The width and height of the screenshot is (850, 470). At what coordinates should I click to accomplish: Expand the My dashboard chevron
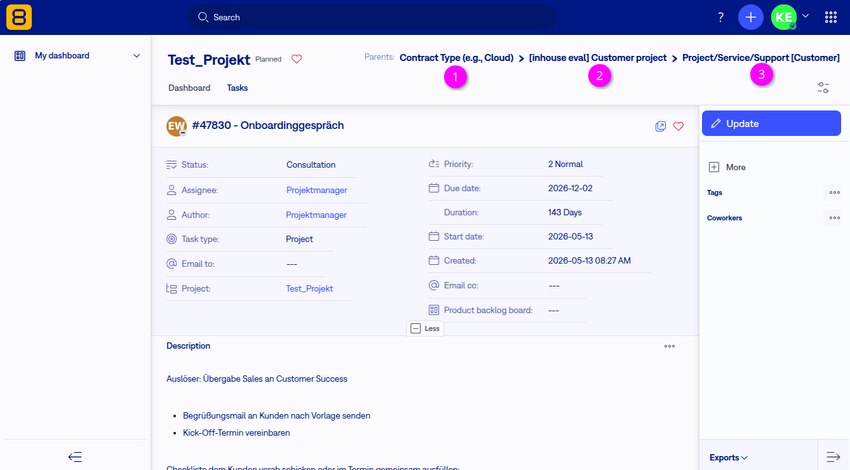coord(137,55)
